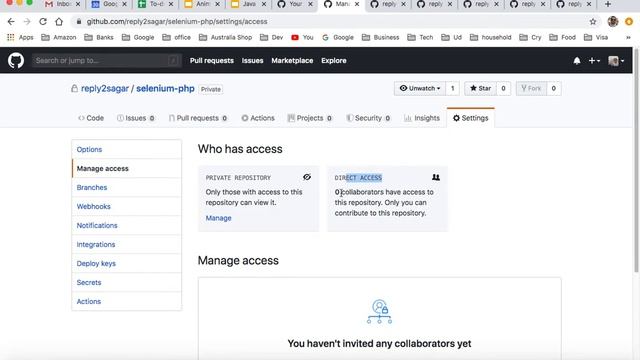The width and height of the screenshot is (640, 360).
Task: Close the Java browser tab
Action: (x=264, y=4)
